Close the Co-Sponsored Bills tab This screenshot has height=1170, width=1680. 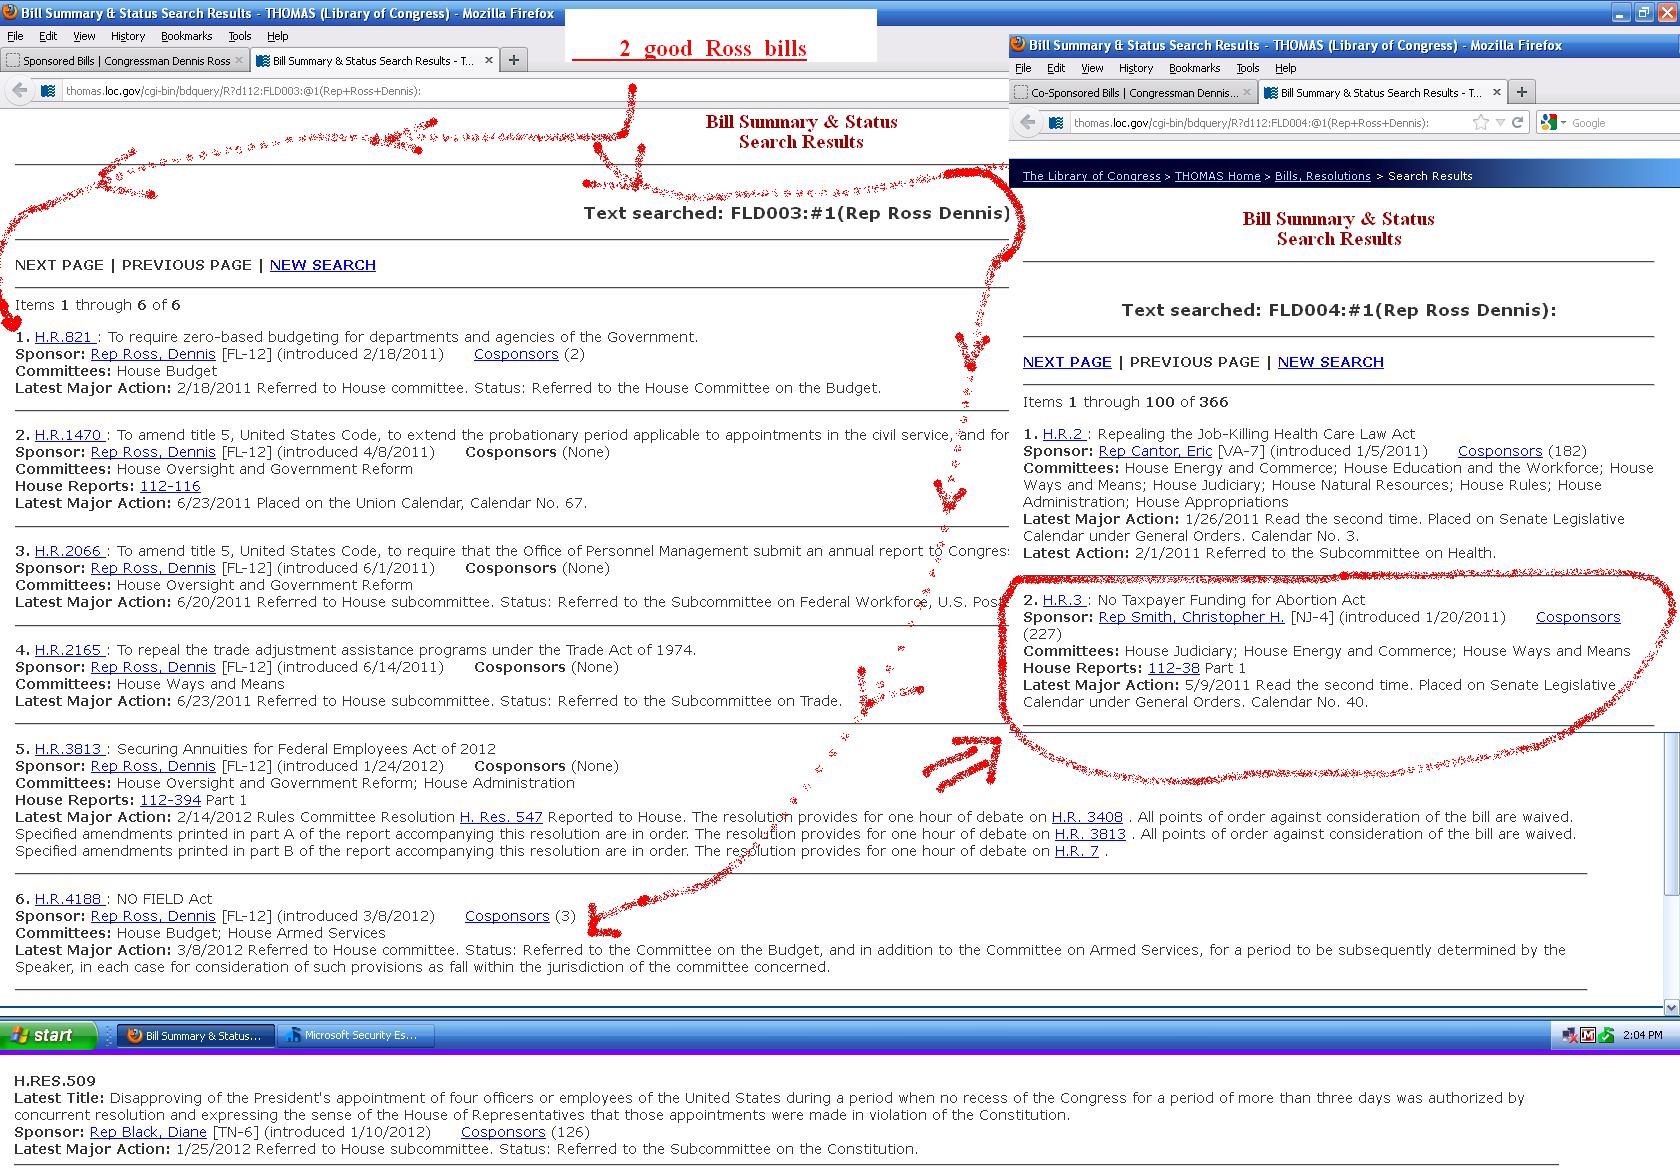click(1247, 93)
